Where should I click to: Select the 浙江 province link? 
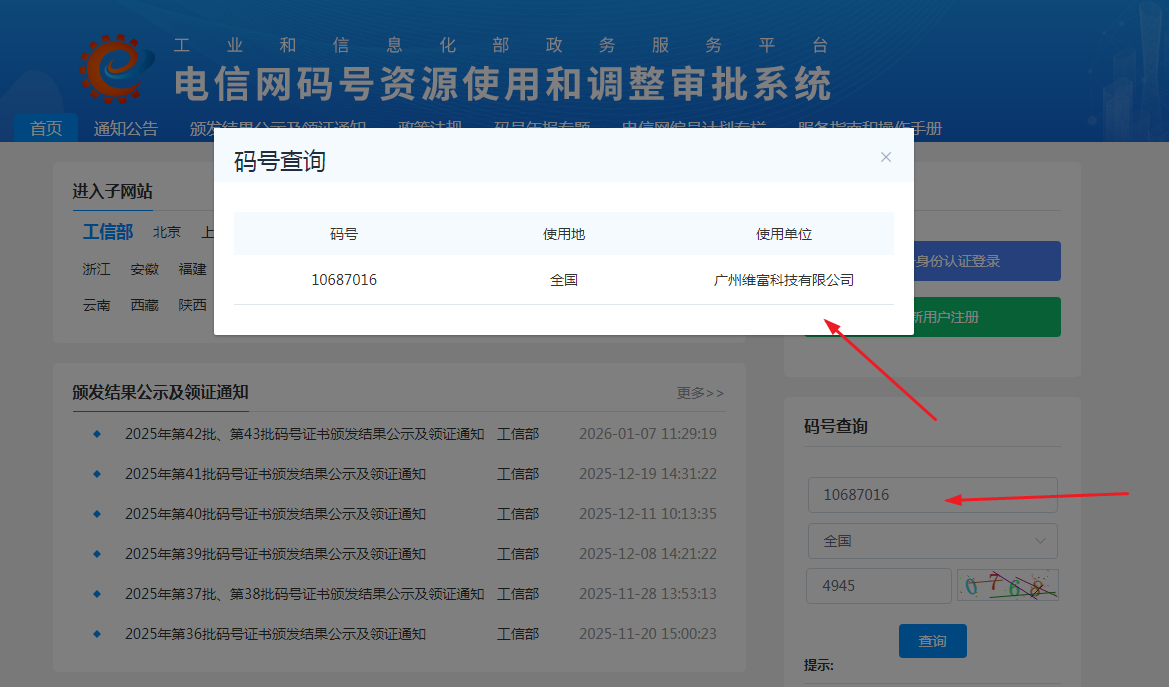click(96, 269)
